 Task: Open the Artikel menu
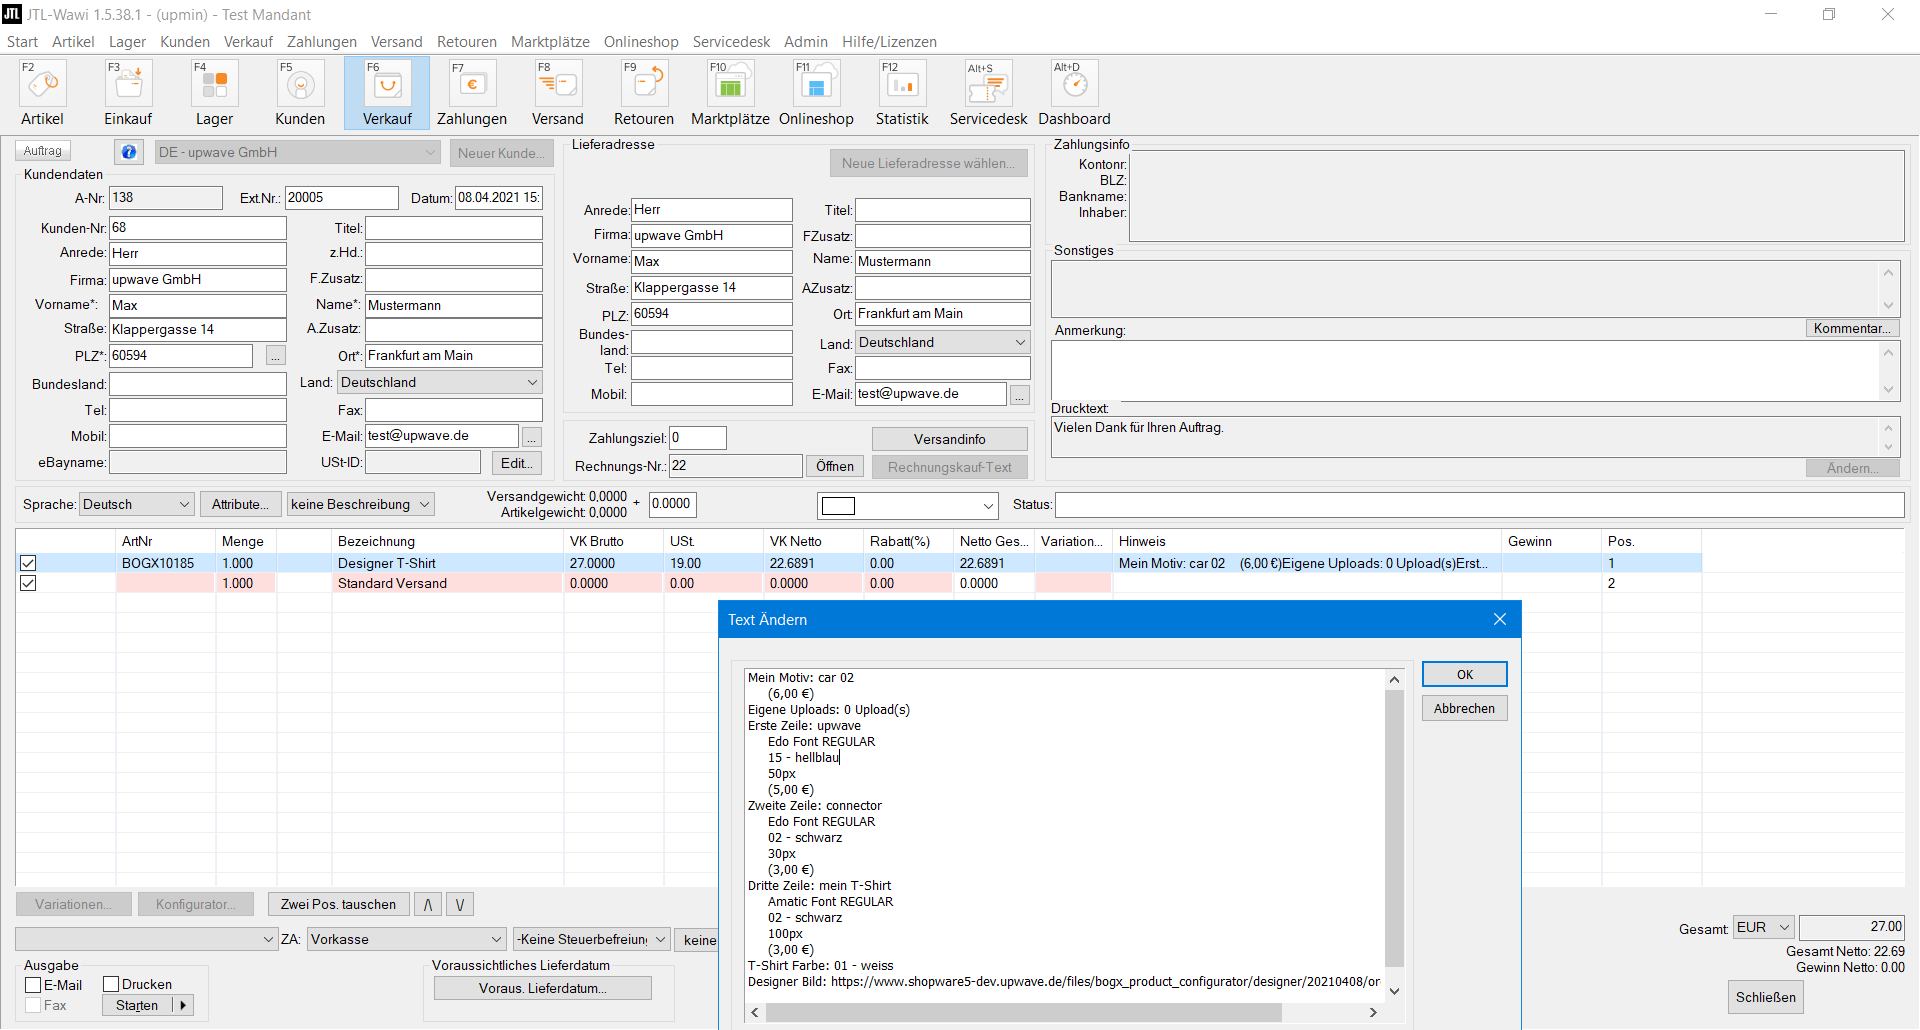click(73, 41)
